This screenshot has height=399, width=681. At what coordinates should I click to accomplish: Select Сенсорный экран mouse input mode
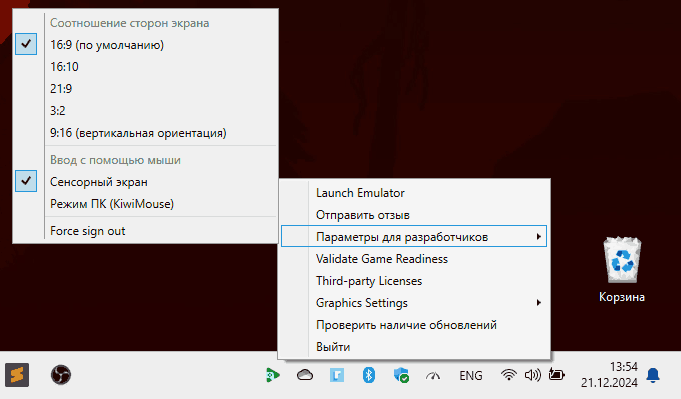point(145,181)
